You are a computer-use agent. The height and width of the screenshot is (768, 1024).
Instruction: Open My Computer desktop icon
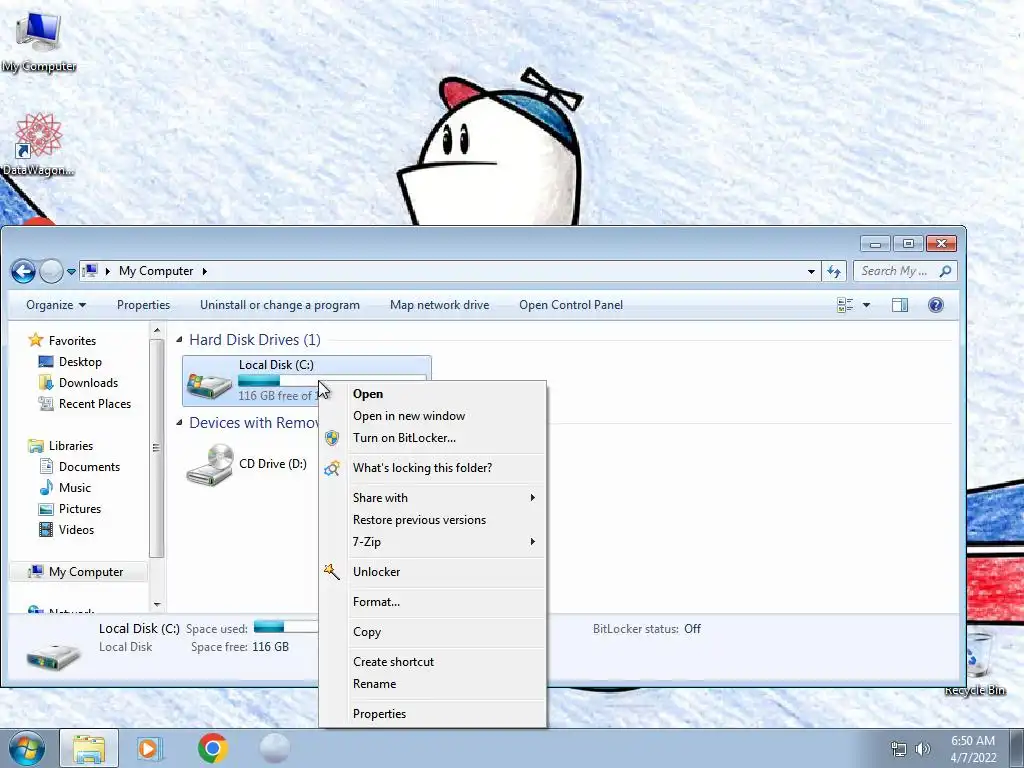39,42
